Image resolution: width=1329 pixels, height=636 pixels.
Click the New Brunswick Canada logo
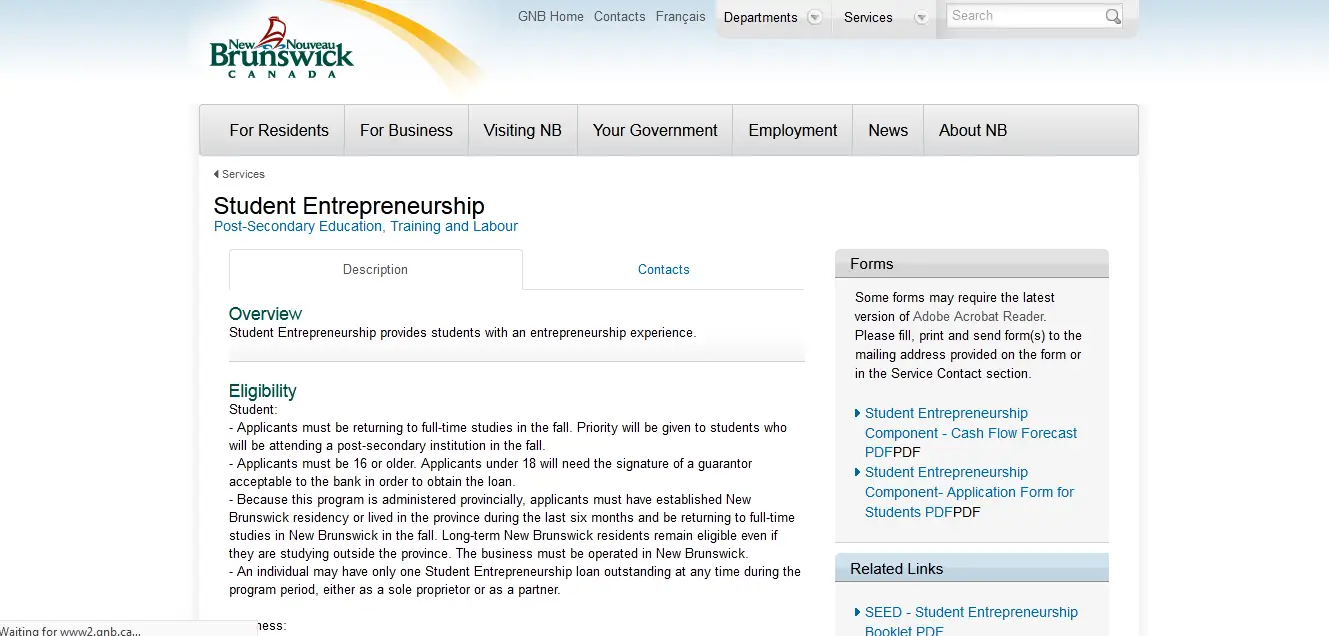click(x=282, y=48)
